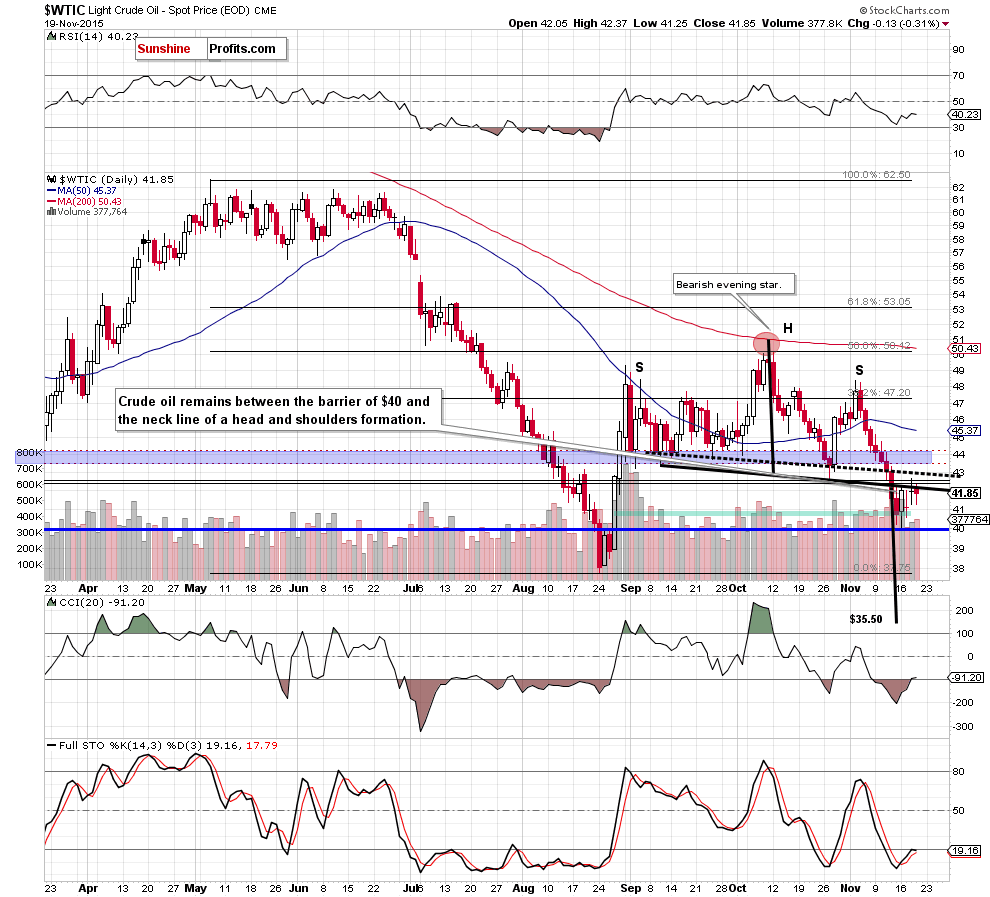Click the volume bars icon in legend

[51, 212]
